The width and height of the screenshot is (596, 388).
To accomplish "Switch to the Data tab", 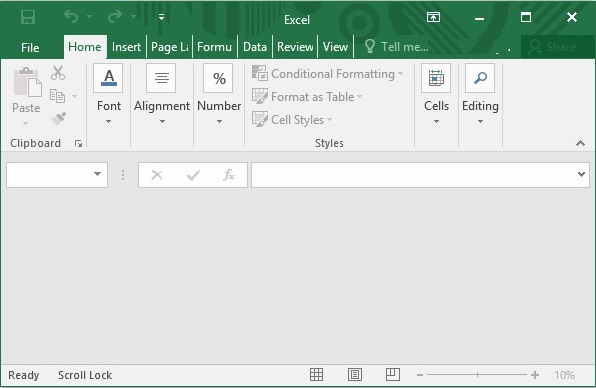I will pos(255,47).
